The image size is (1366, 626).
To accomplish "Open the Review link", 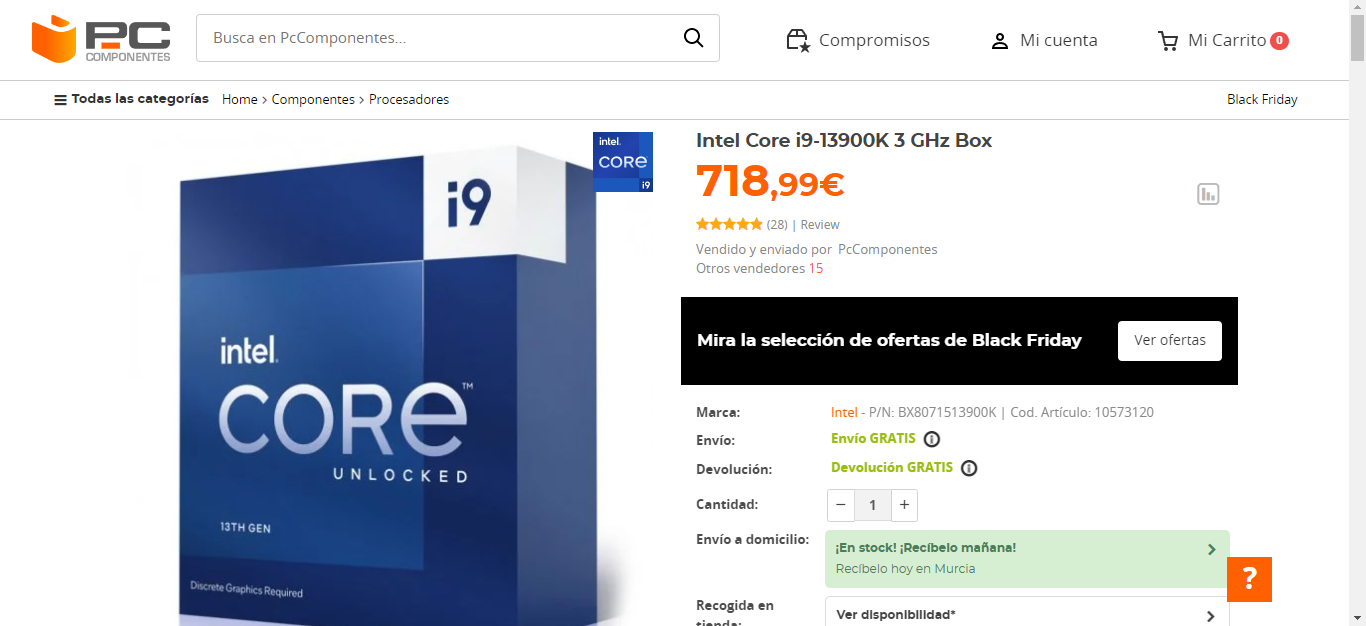I will [x=820, y=225].
